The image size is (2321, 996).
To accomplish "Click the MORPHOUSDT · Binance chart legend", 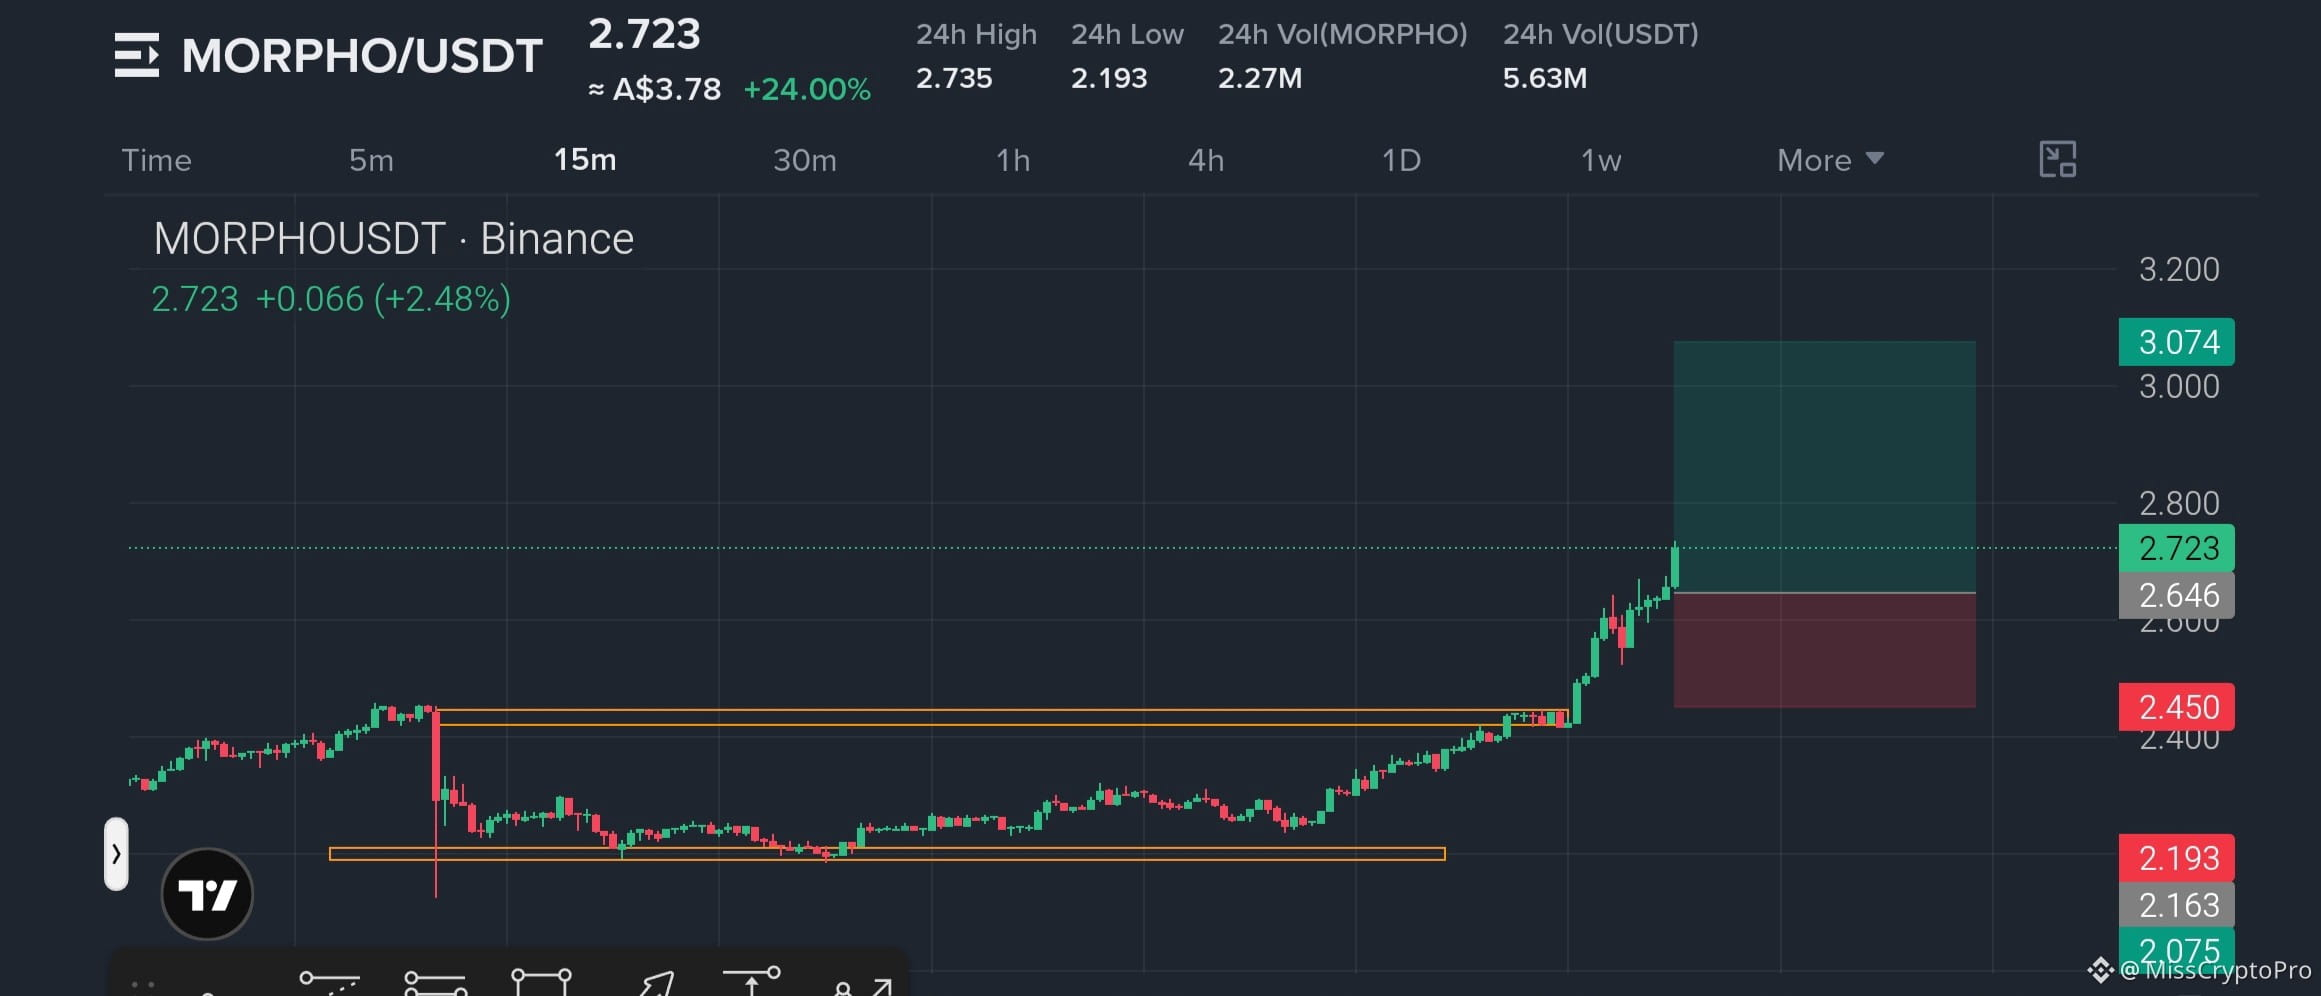I will [x=393, y=239].
